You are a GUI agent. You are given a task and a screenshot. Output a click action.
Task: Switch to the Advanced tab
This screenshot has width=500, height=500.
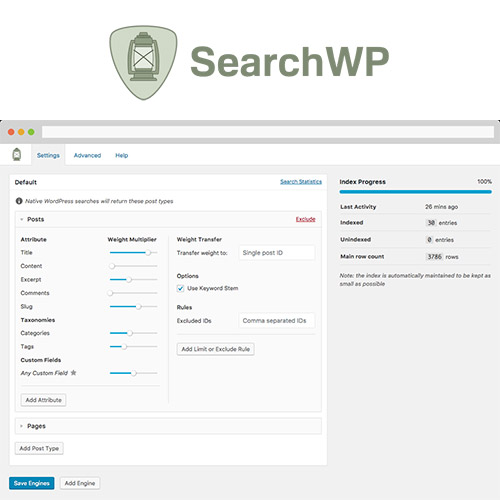(x=87, y=155)
